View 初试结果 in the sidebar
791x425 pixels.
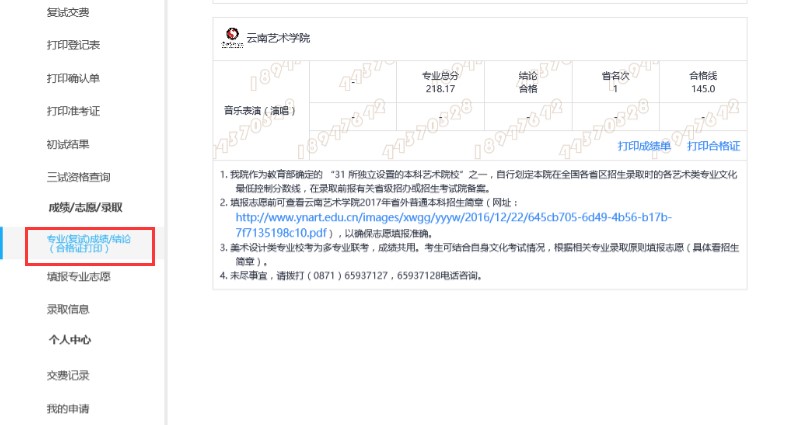[x=67, y=144]
